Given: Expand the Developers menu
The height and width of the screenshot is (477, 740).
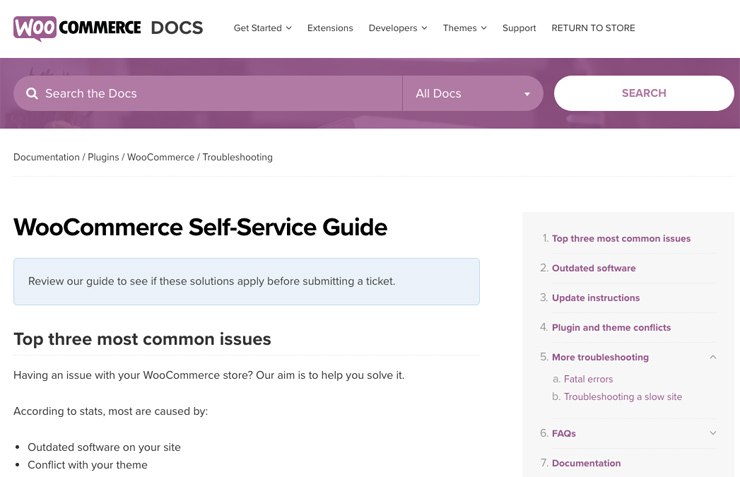Looking at the screenshot, I should pos(398,28).
